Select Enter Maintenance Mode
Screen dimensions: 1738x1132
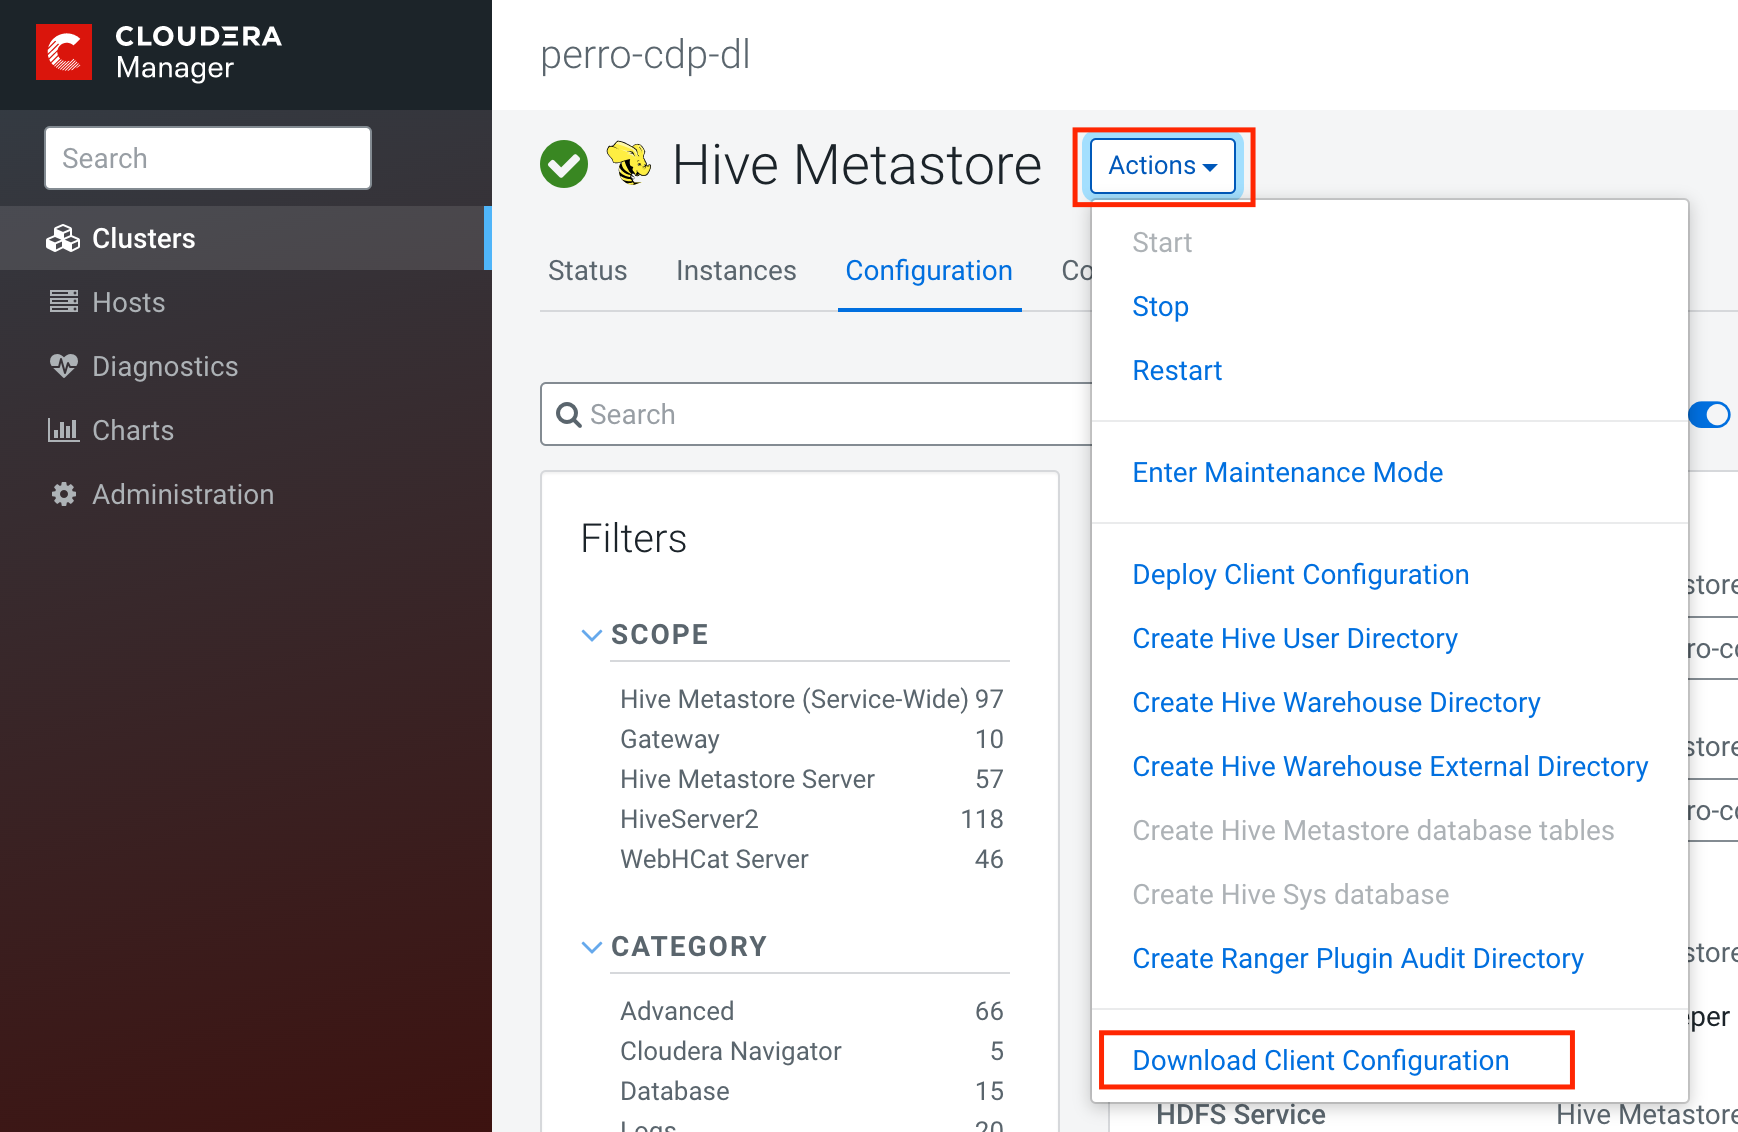[x=1287, y=472]
